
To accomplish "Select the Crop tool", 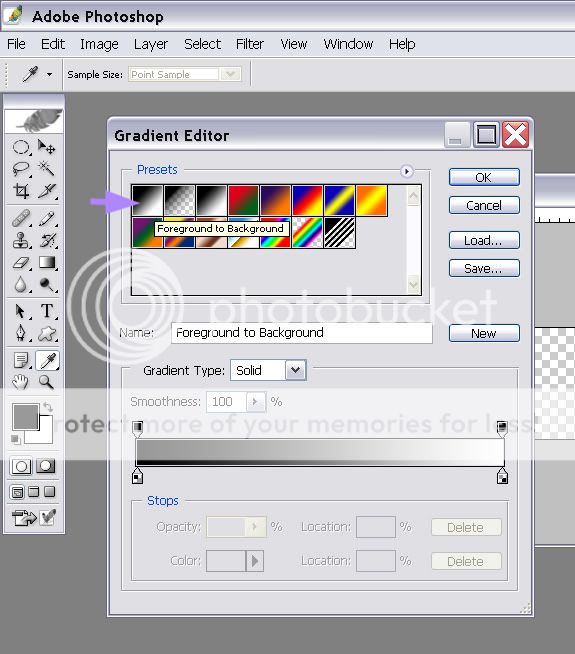I will pos(21,191).
